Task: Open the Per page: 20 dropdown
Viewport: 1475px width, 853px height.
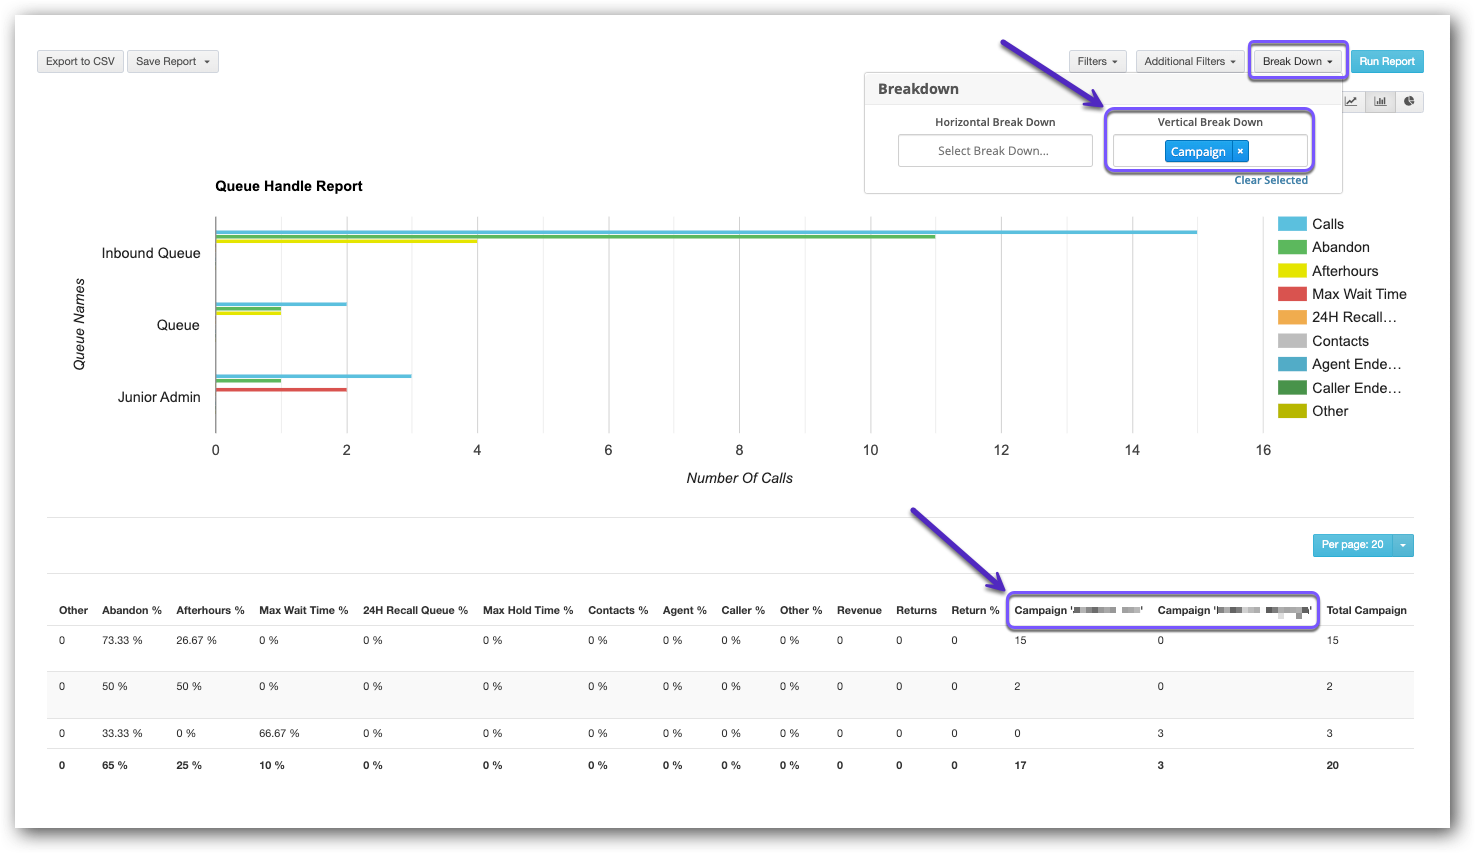Action: click(x=1404, y=545)
